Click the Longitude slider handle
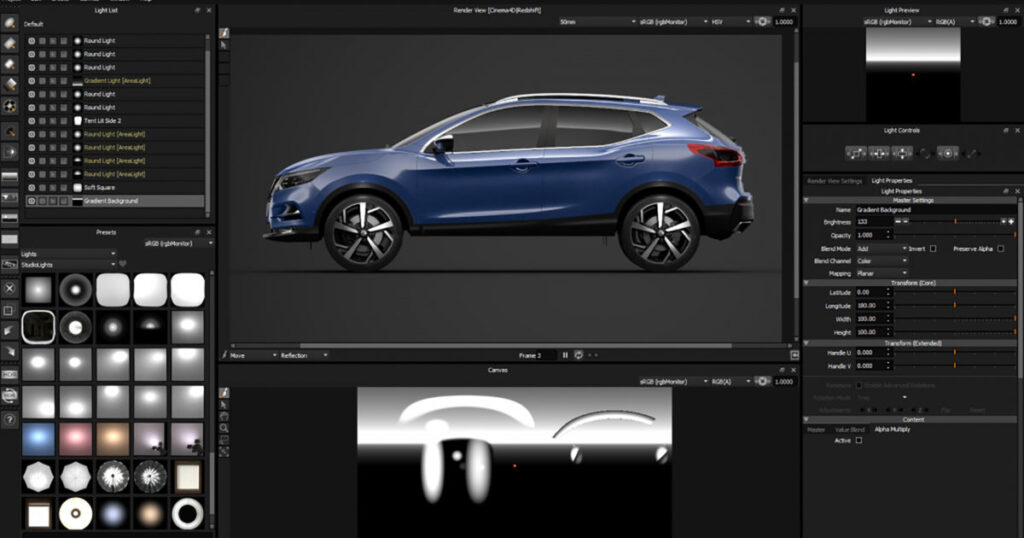The height and width of the screenshot is (538, 1024). pyautogui.click(x=955, y=305)
